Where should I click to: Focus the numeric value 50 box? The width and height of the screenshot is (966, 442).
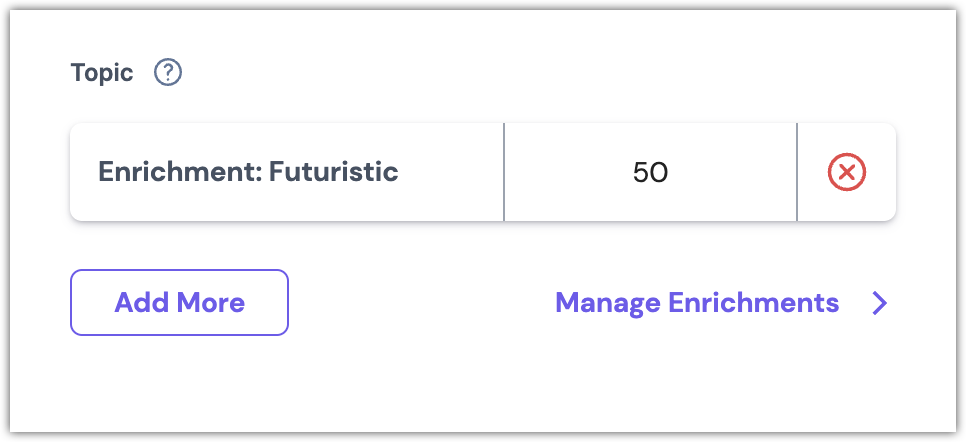650,173
